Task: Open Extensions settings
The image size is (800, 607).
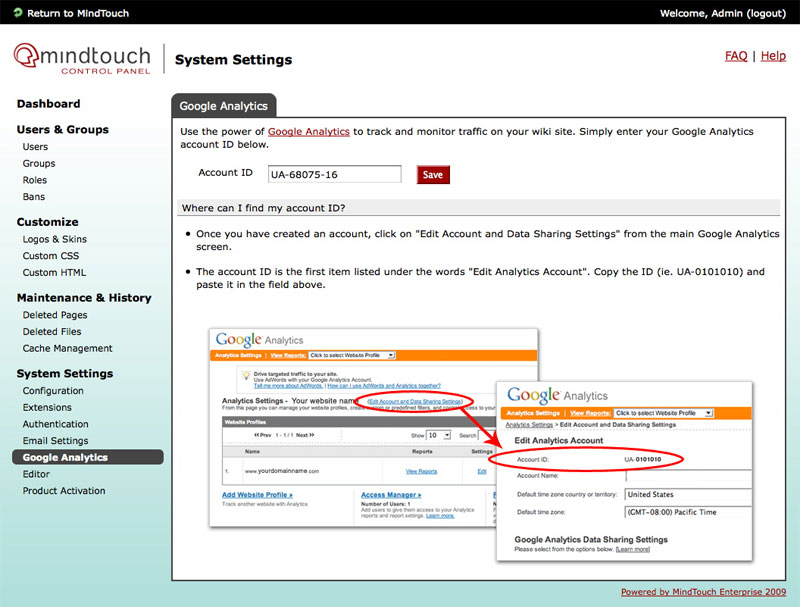Action: [47, 408]
